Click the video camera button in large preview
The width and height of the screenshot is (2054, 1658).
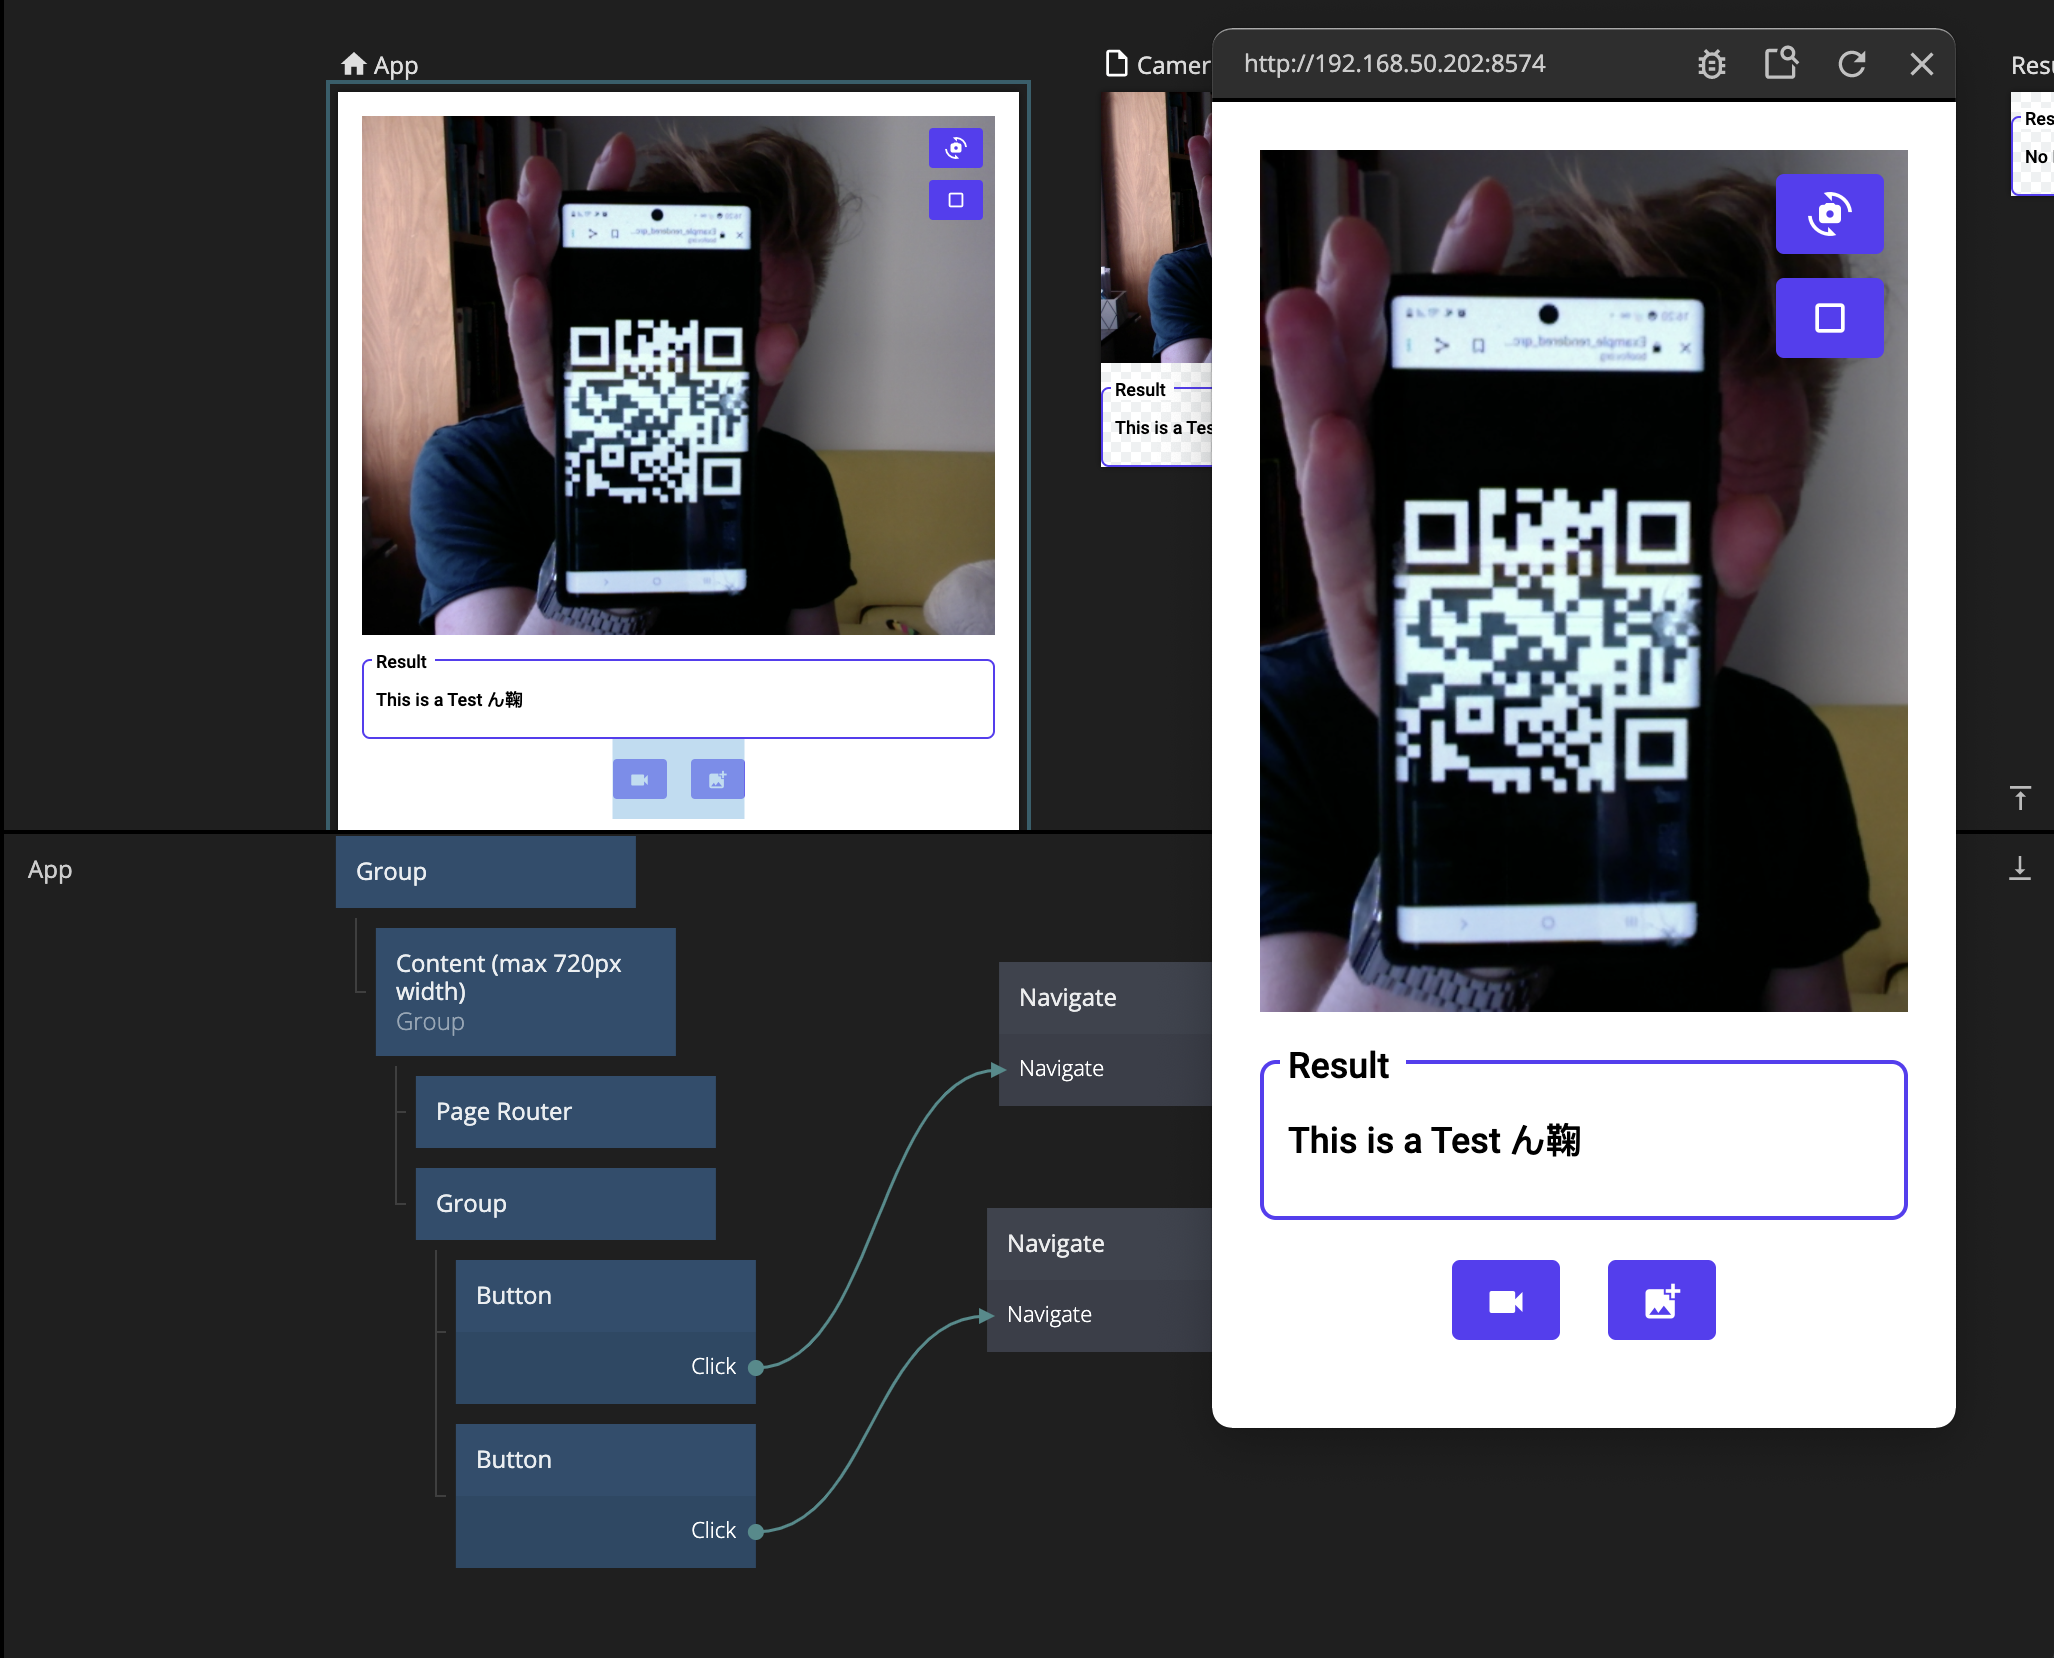[x=1505, y=1300]
